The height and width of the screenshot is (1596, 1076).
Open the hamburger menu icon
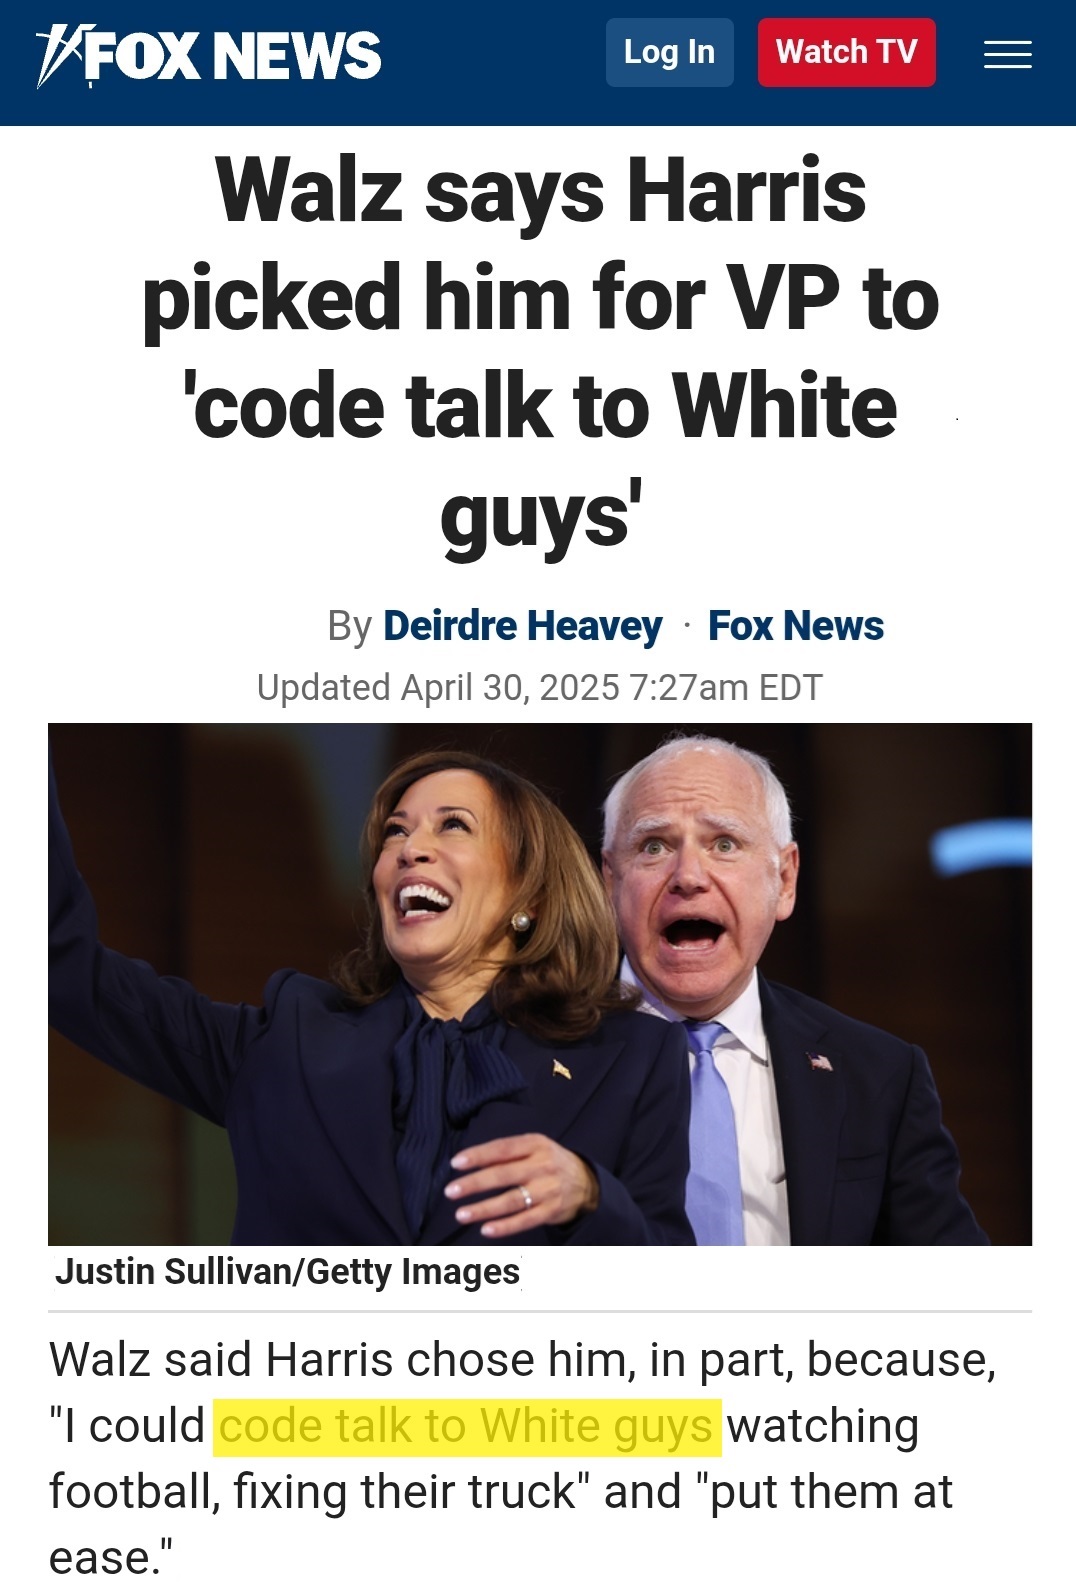pos(1007,54)
